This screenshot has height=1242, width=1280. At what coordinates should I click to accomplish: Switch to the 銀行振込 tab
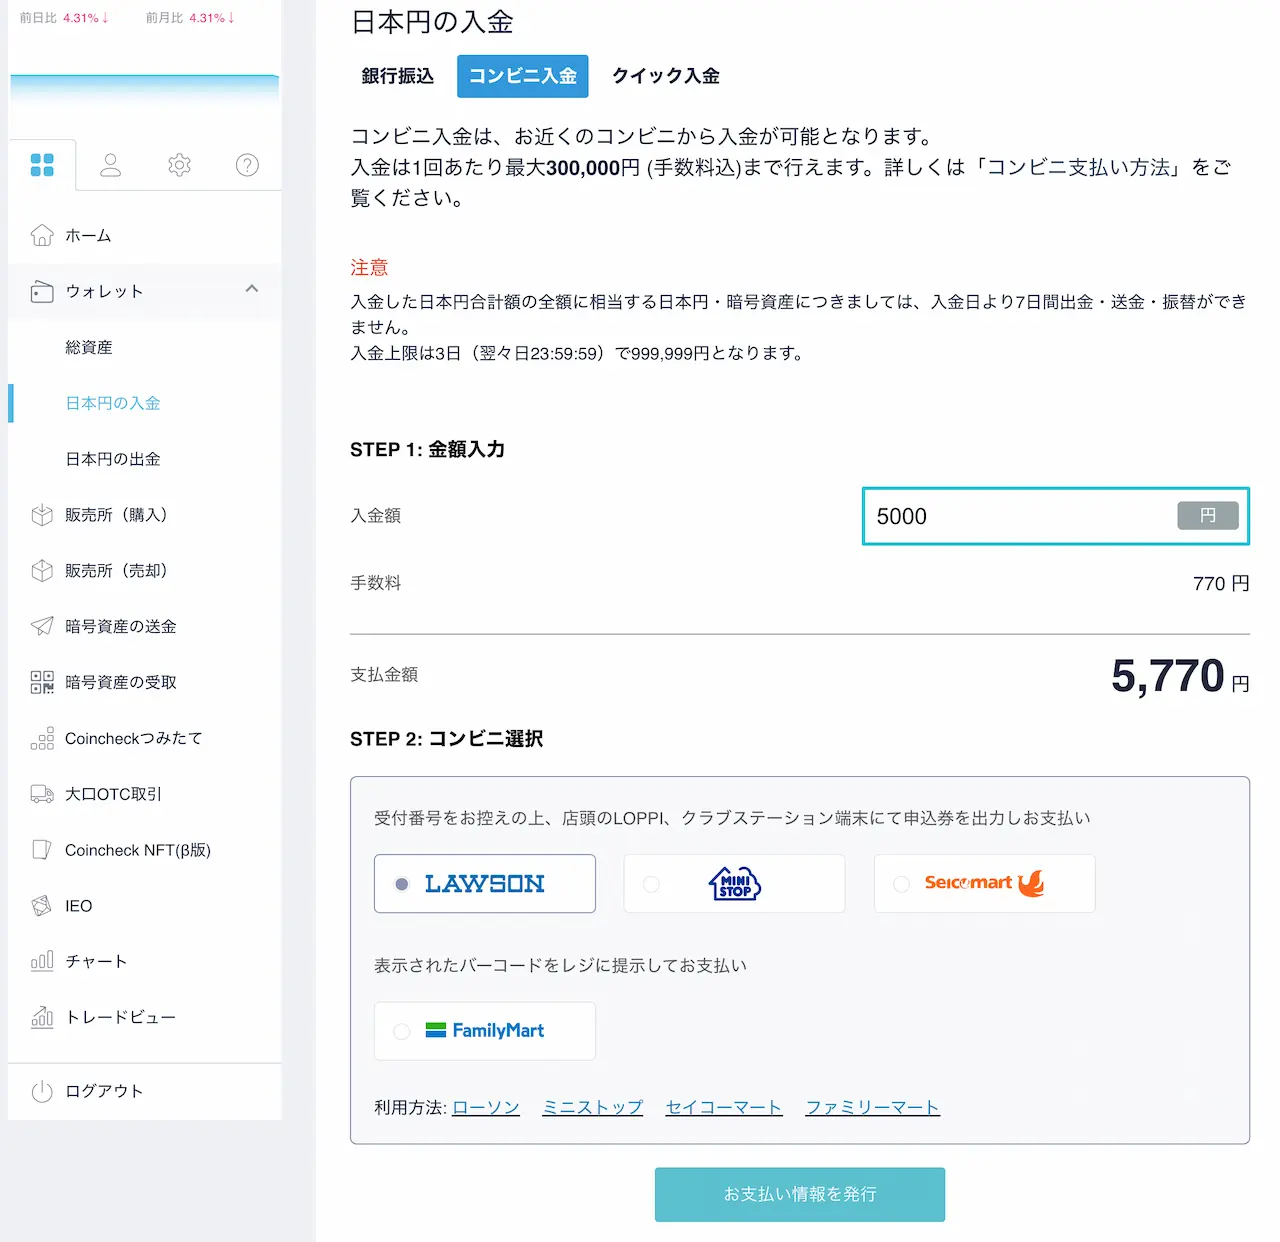[398, 76]
